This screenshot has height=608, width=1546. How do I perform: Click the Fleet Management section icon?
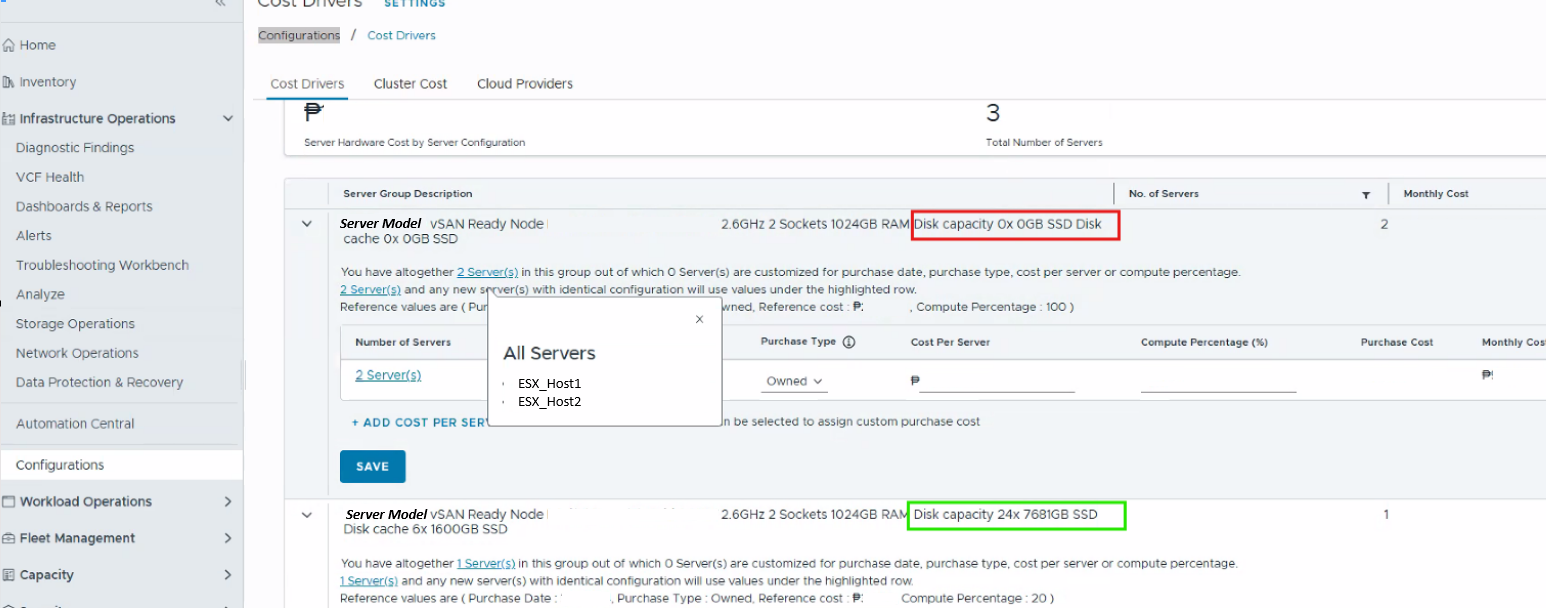point(9,538)
